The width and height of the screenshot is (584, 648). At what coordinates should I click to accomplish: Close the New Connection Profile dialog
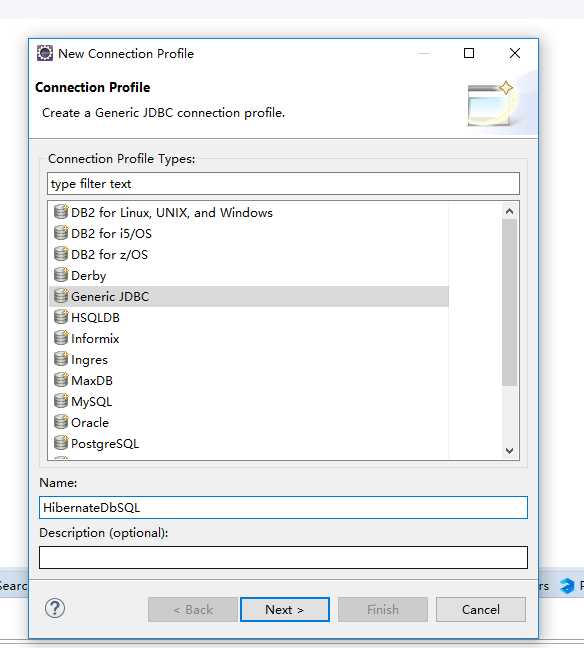pos(515,53)
